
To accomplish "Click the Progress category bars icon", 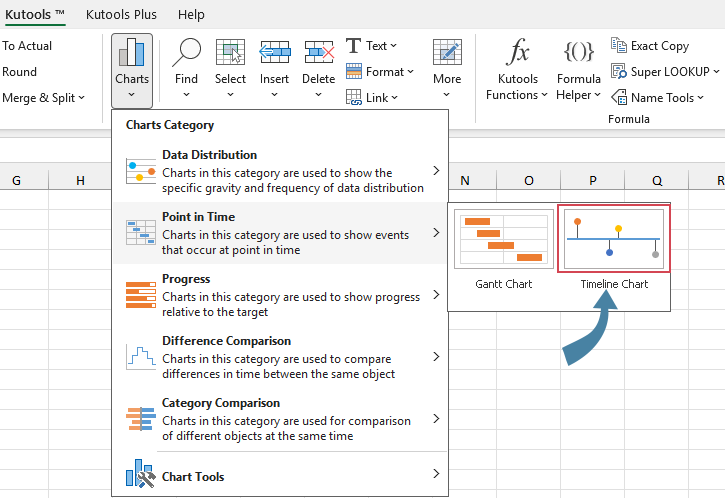I will (x=141, y=295).
